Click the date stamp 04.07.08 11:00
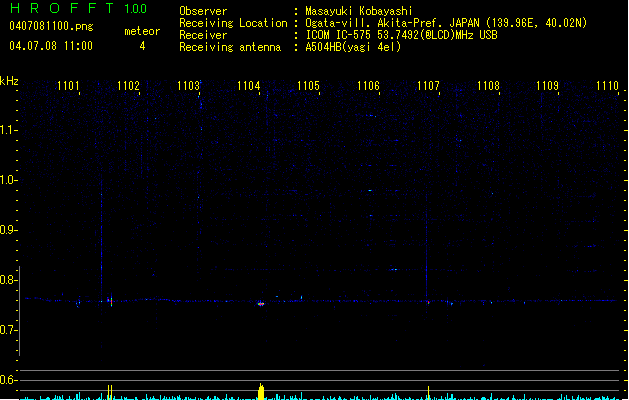This screenshot has height=400, width=629. pos(51,46)
